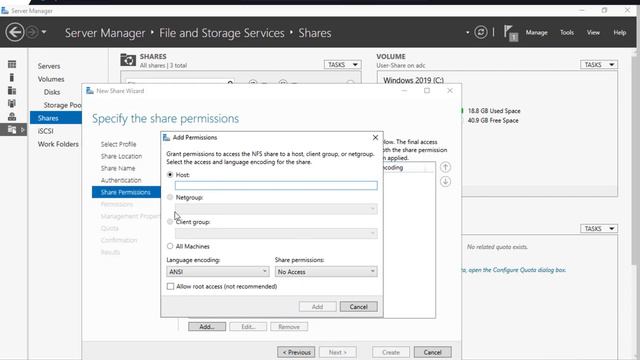Click the move down arrow beside permissions list

point(445,181)
